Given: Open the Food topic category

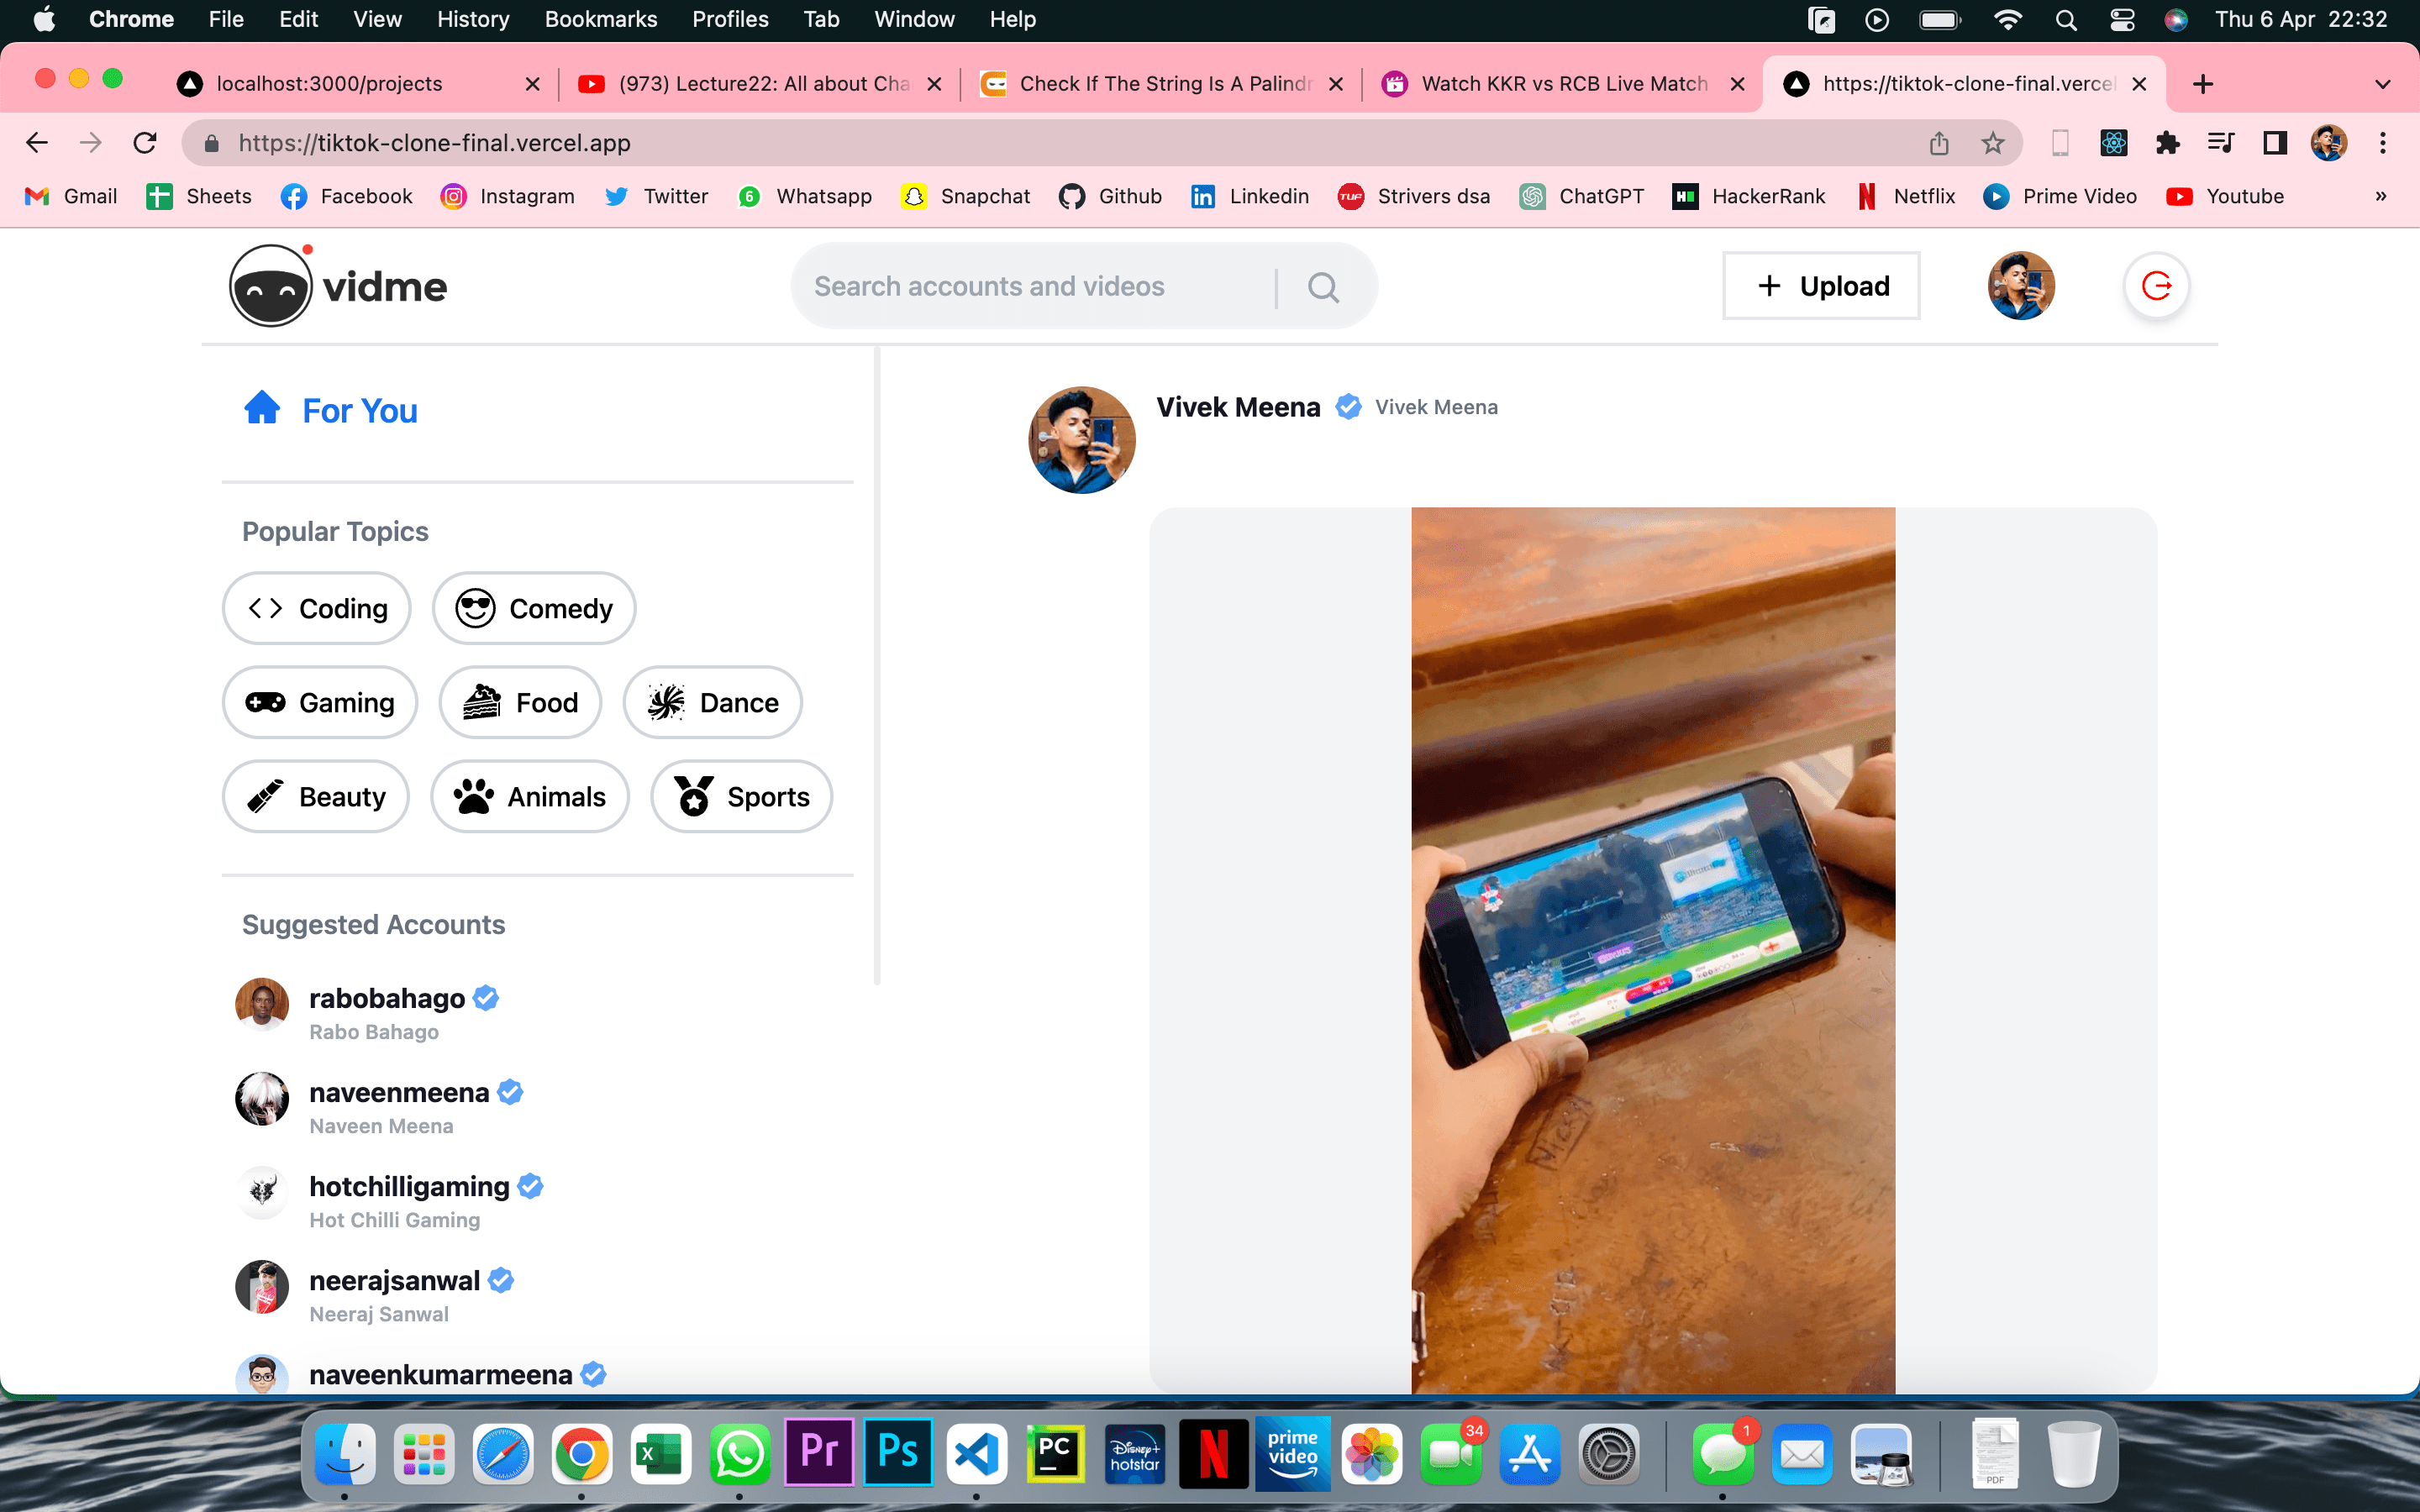Looking at the screenshot, I should coord(519,702).
